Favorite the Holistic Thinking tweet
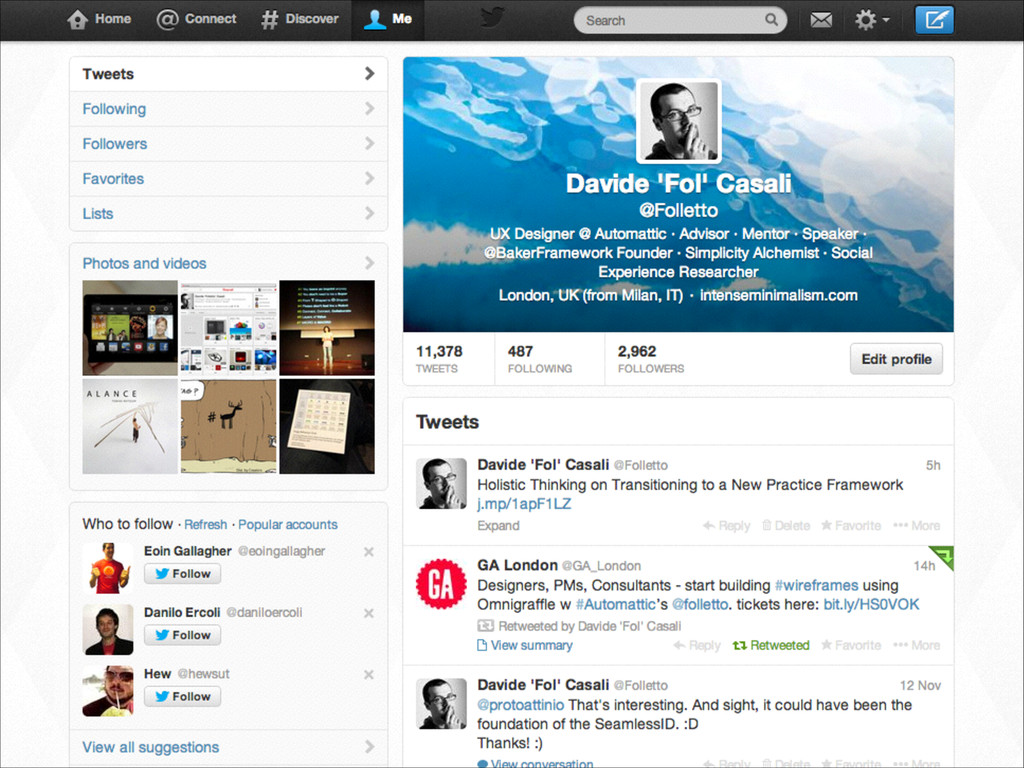 click(850, 526)
